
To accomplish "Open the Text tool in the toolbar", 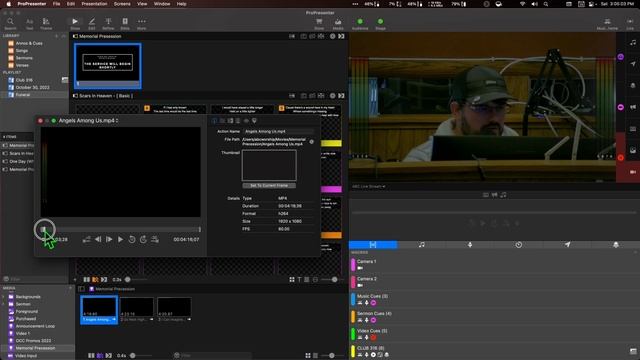I will tap(29, 24).
